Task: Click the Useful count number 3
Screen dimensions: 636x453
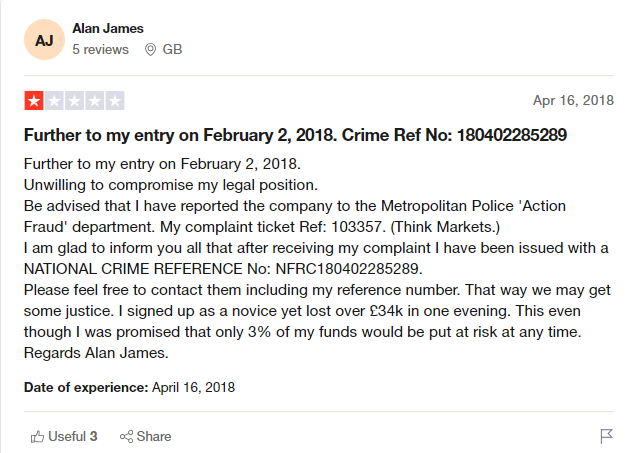Action: click(x=93, y=436)
